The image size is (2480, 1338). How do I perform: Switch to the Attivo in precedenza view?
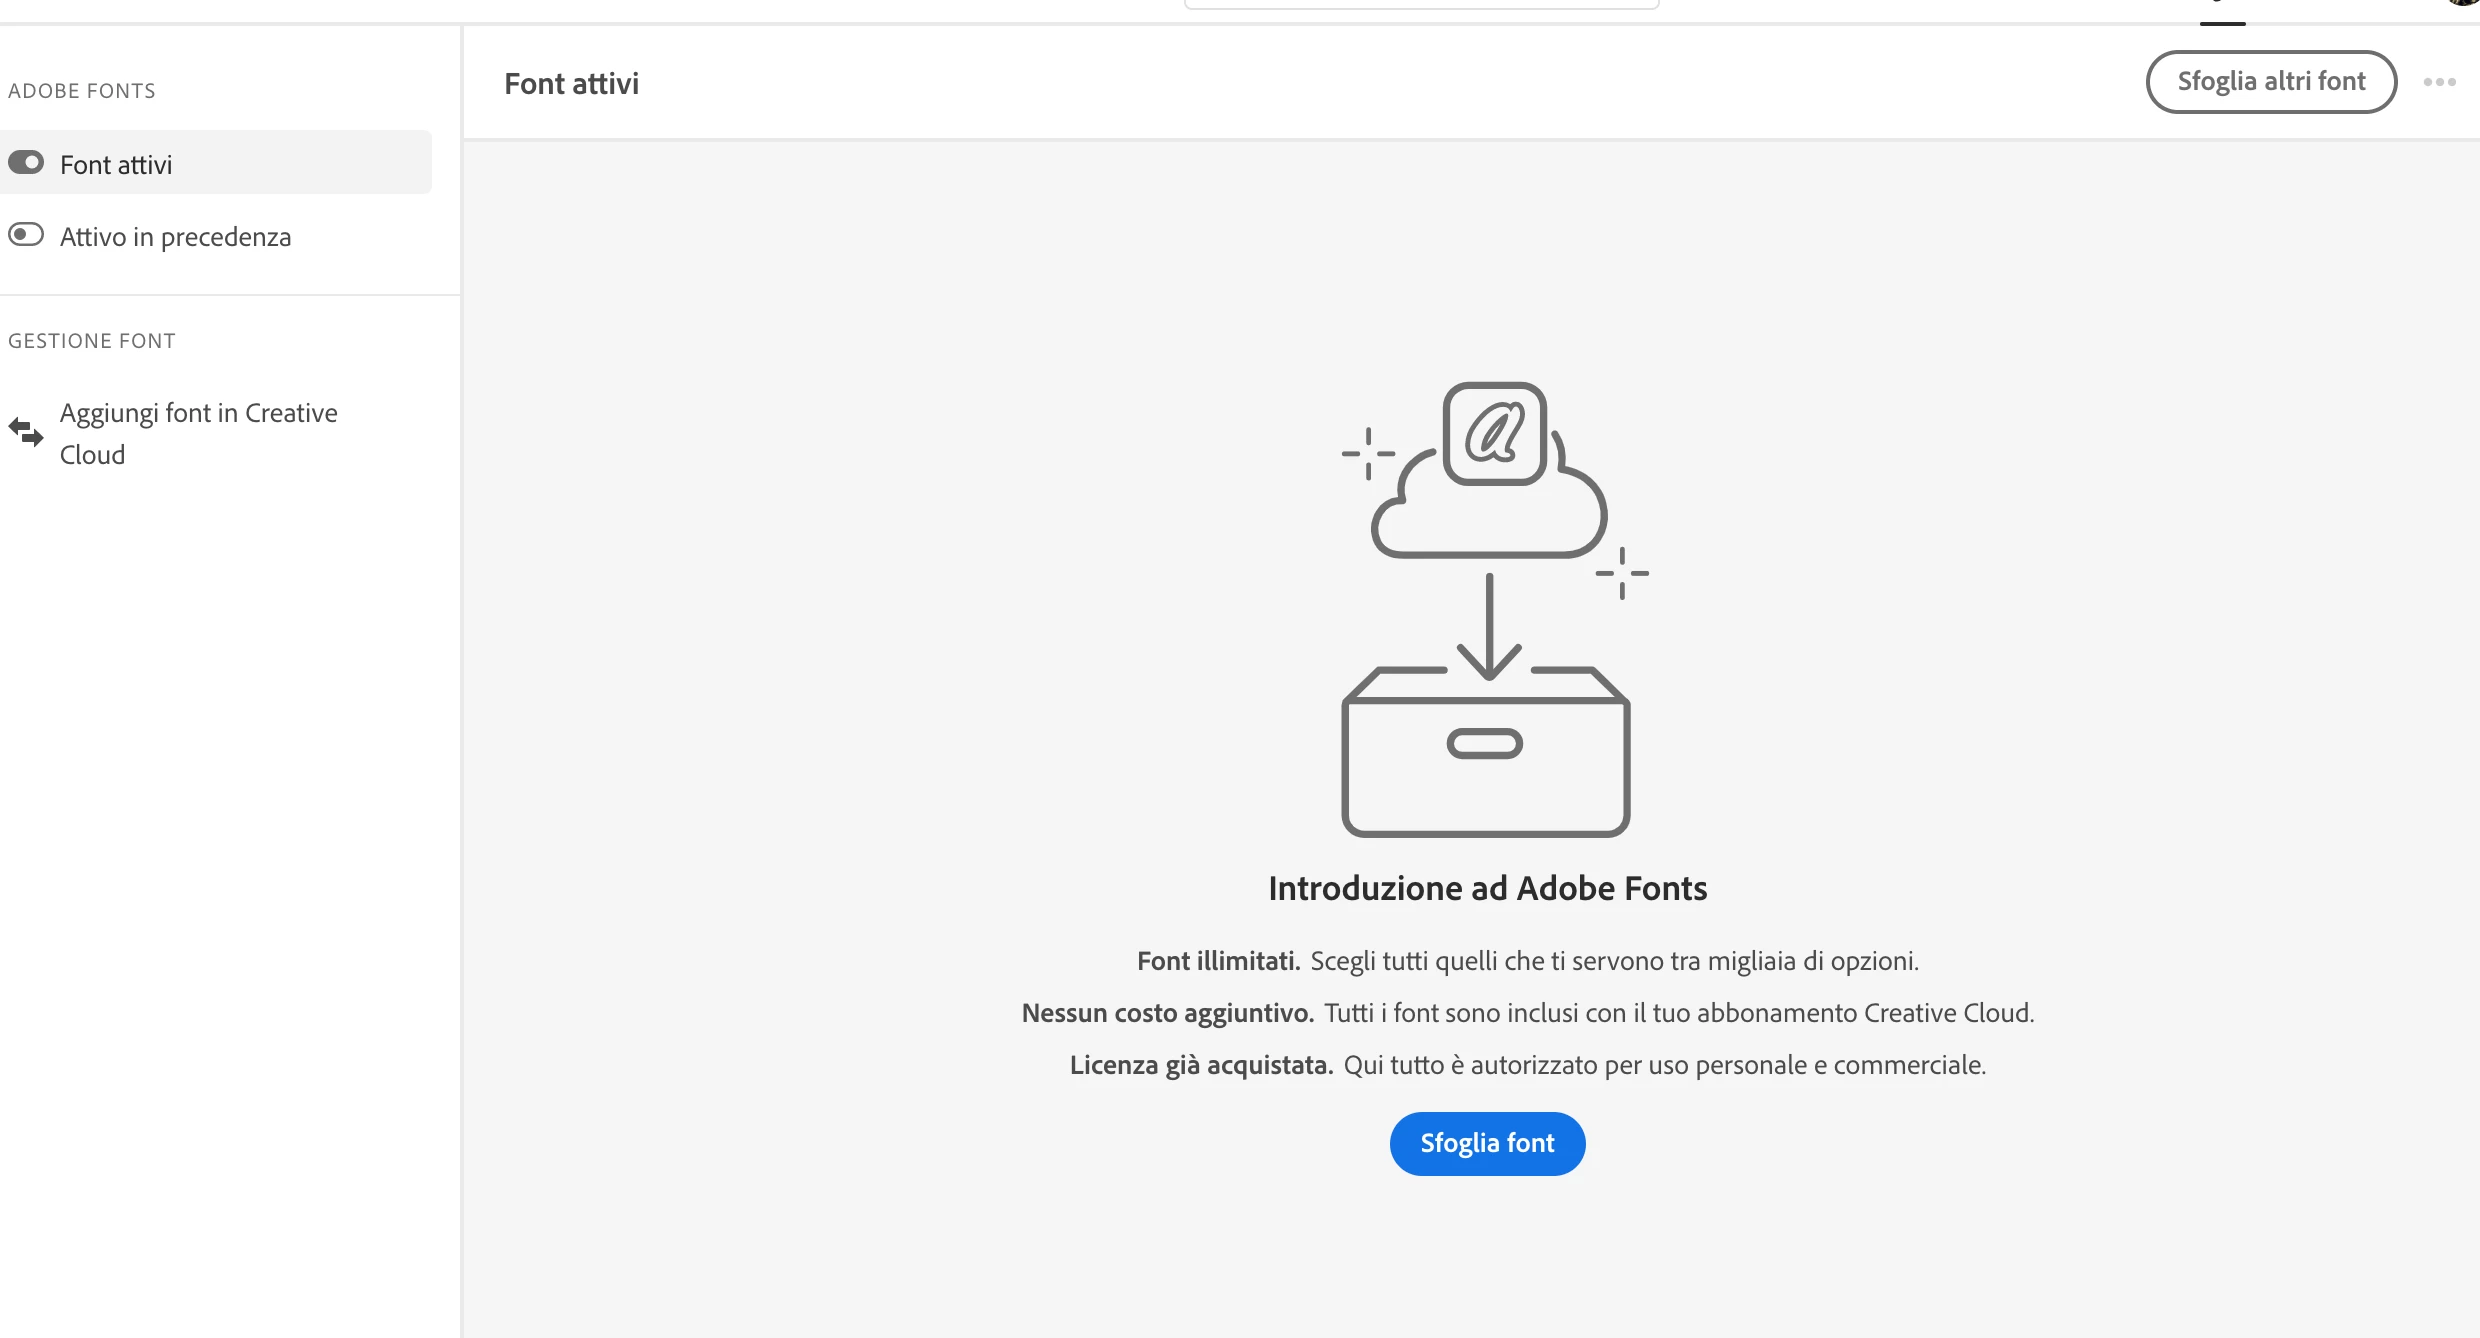tap(175, 237)
